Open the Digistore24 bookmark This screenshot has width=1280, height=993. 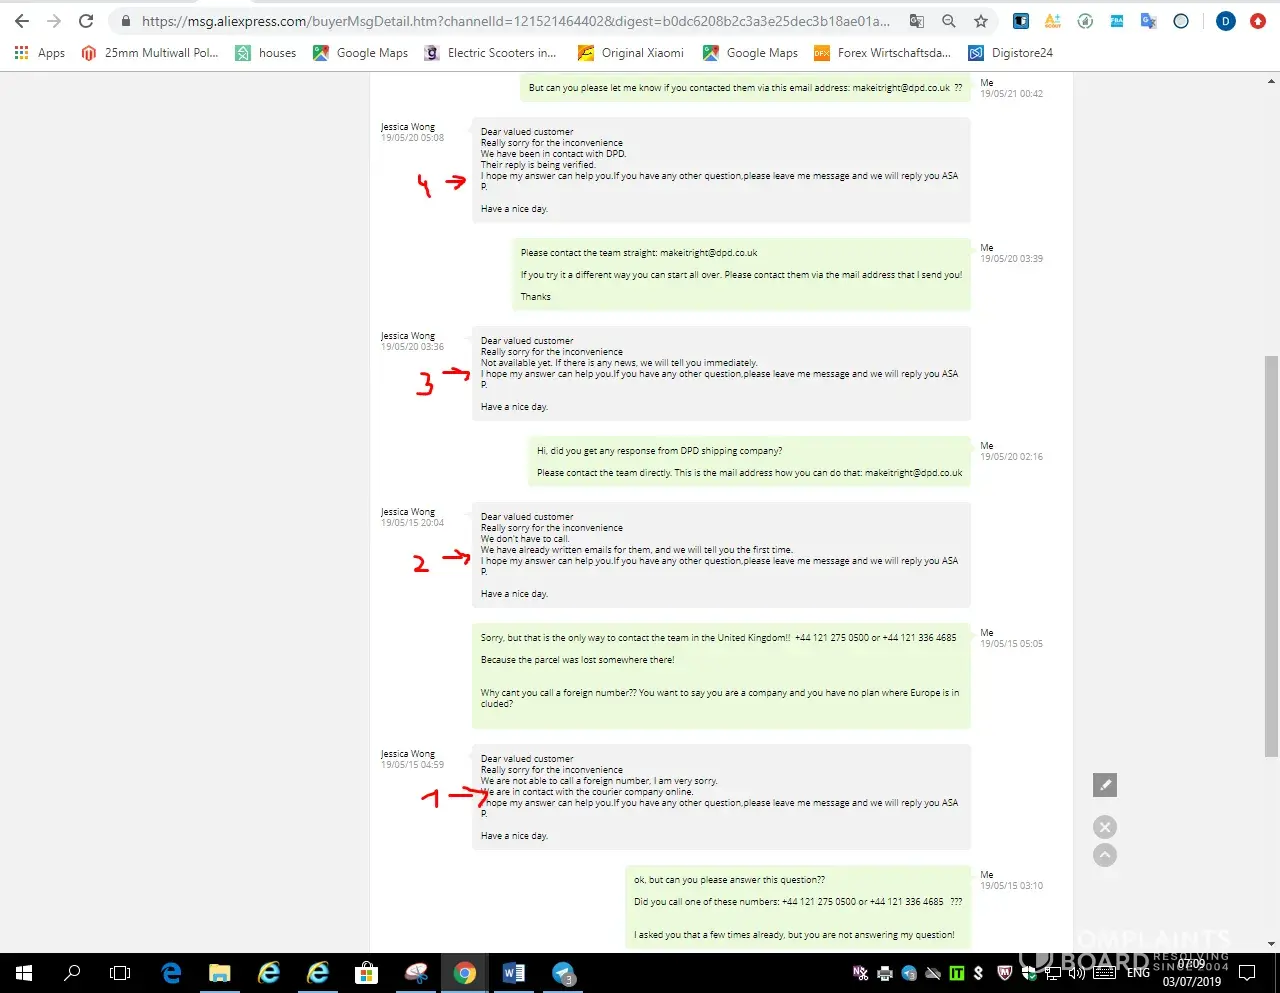point(1011,53)
